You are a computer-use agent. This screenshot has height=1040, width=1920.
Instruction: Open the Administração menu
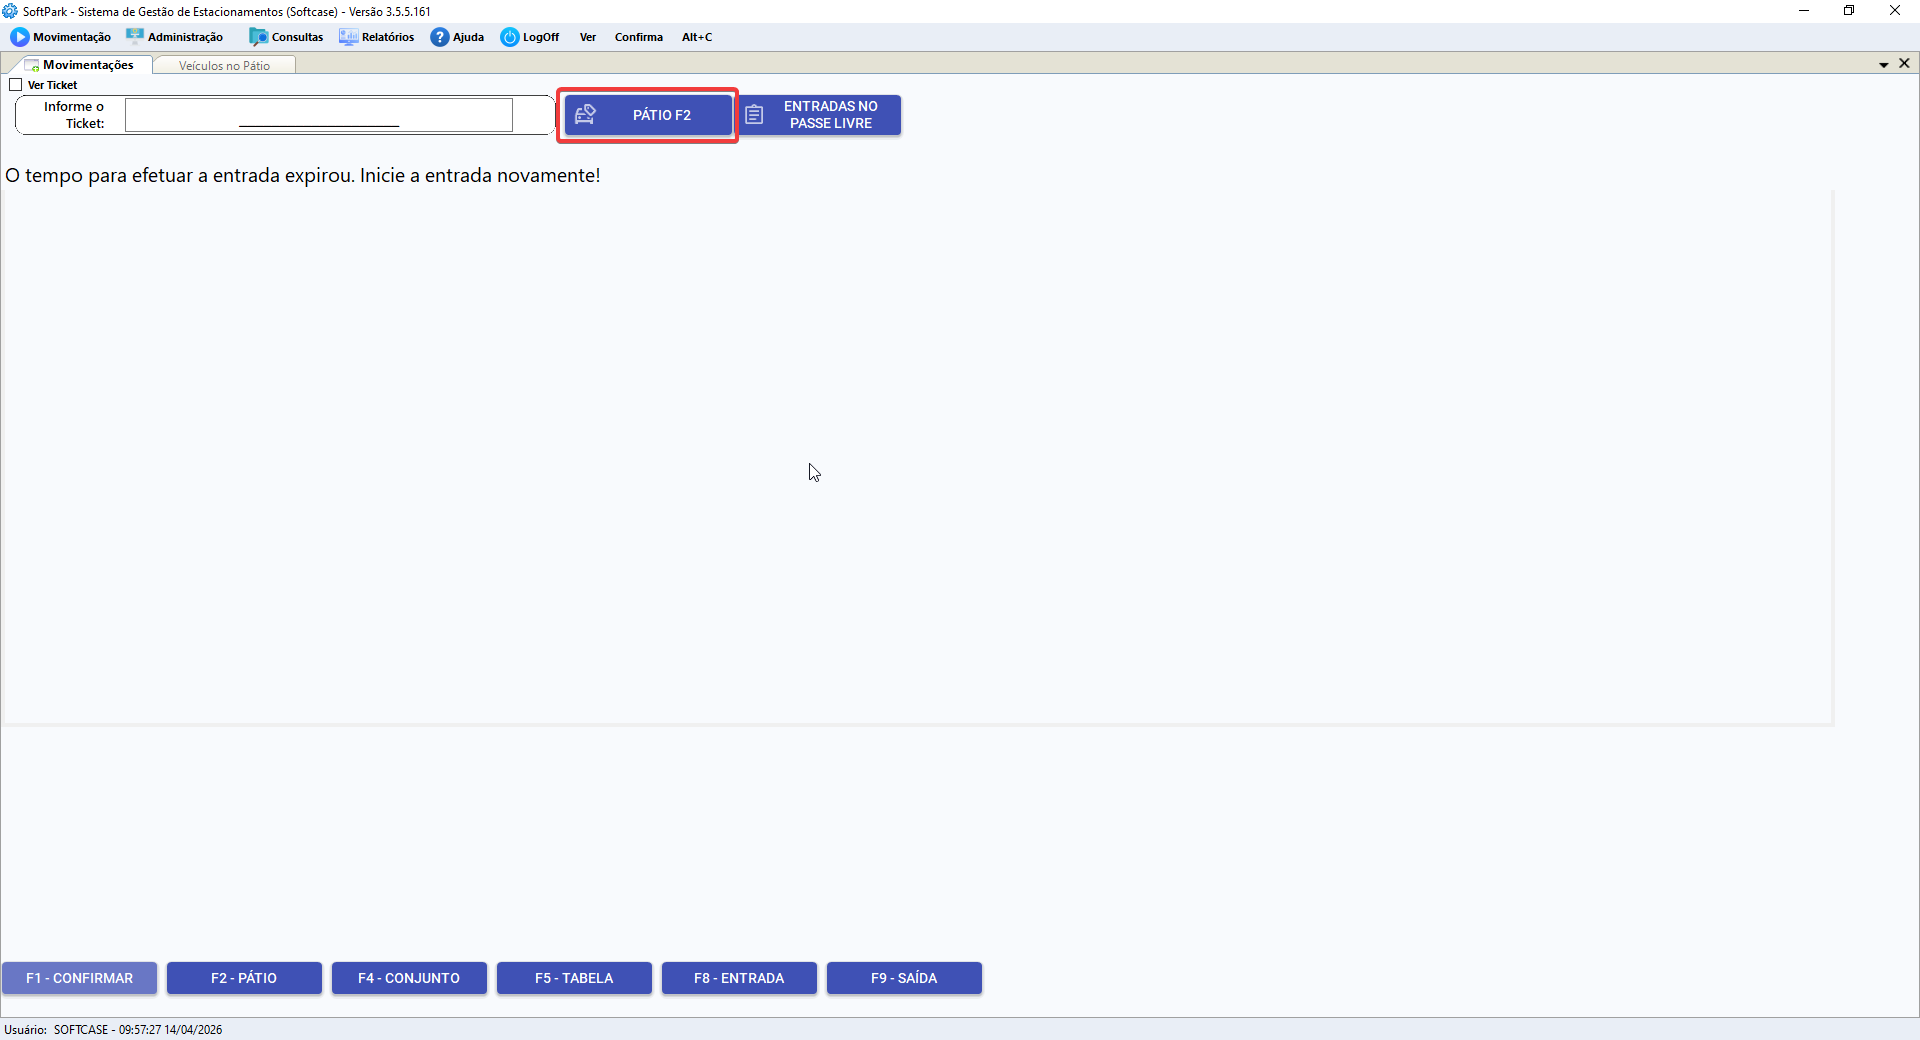[x=175, y=37]
